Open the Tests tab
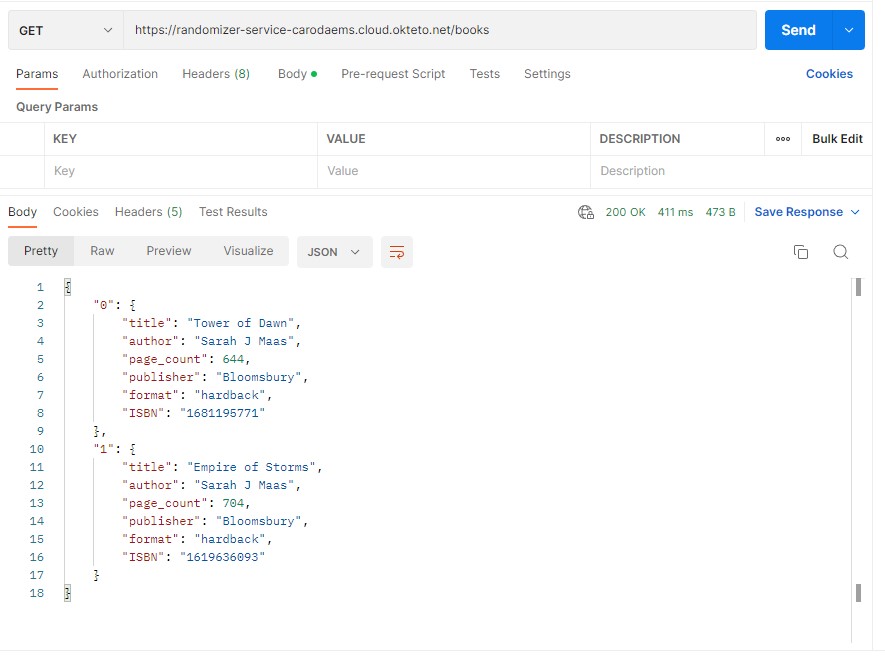The image size is (885, 656). tap(484, 73)
